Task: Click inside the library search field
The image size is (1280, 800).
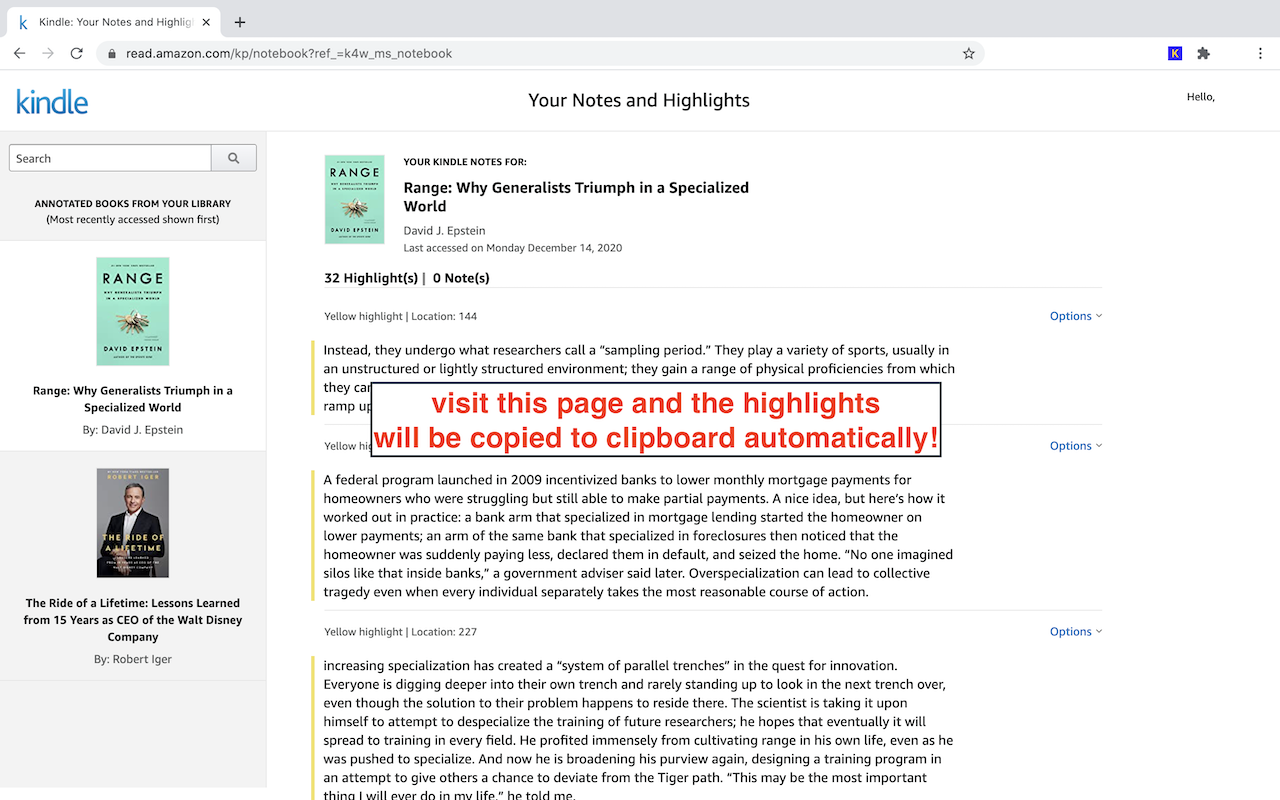Action: click(x=109, y=157)
